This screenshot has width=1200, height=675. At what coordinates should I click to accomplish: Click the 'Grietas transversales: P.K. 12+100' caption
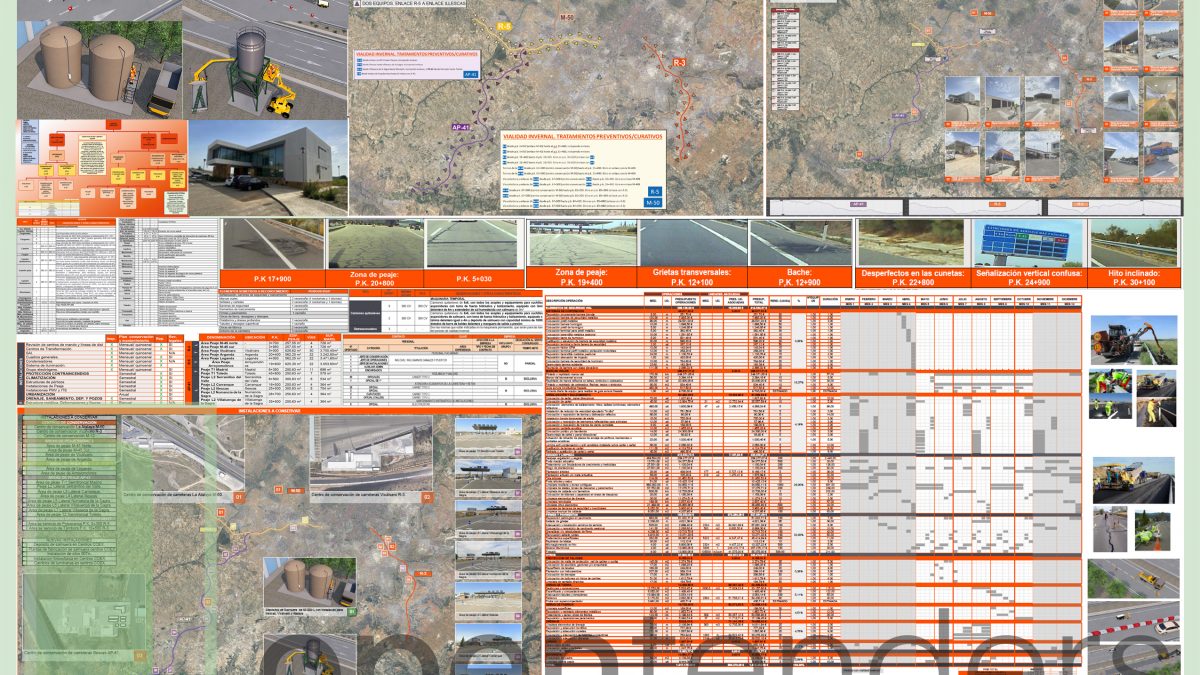tap(693, 277)
